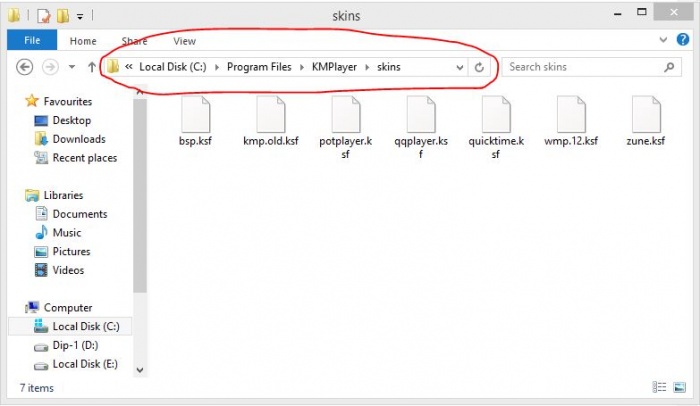Switch to large icons view layout
700x406 pixels.
tap(679, 387)
